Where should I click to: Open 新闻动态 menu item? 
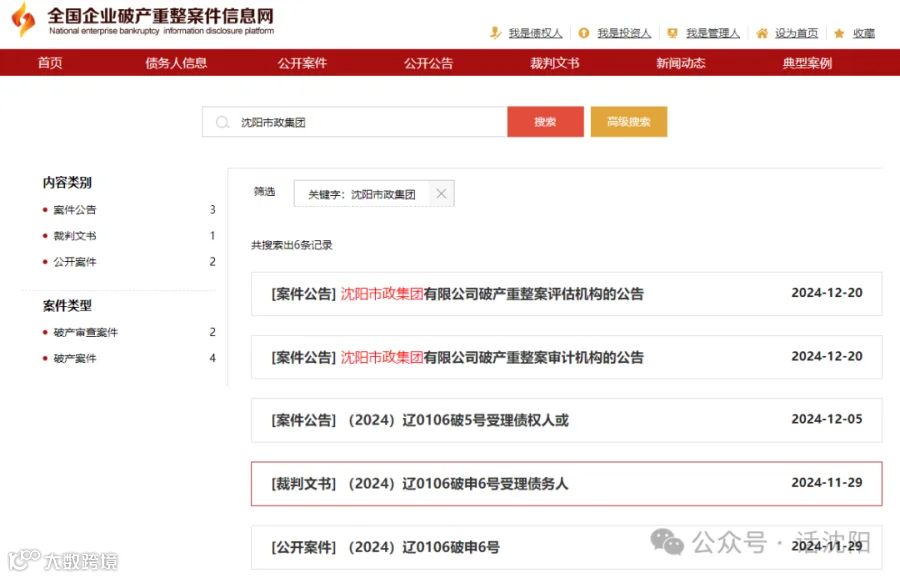click(681, 63)
